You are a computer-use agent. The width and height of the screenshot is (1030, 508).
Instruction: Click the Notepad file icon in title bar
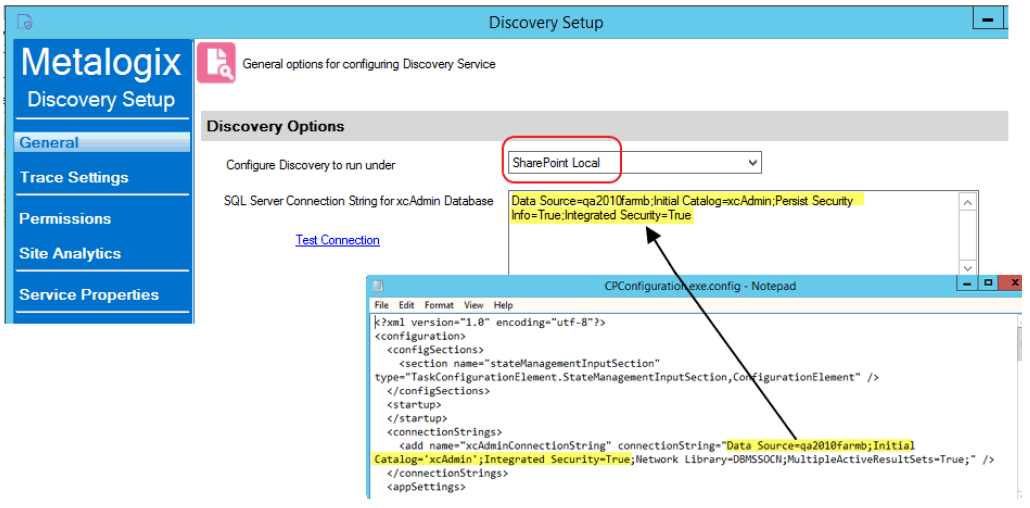tap(378, 286)
